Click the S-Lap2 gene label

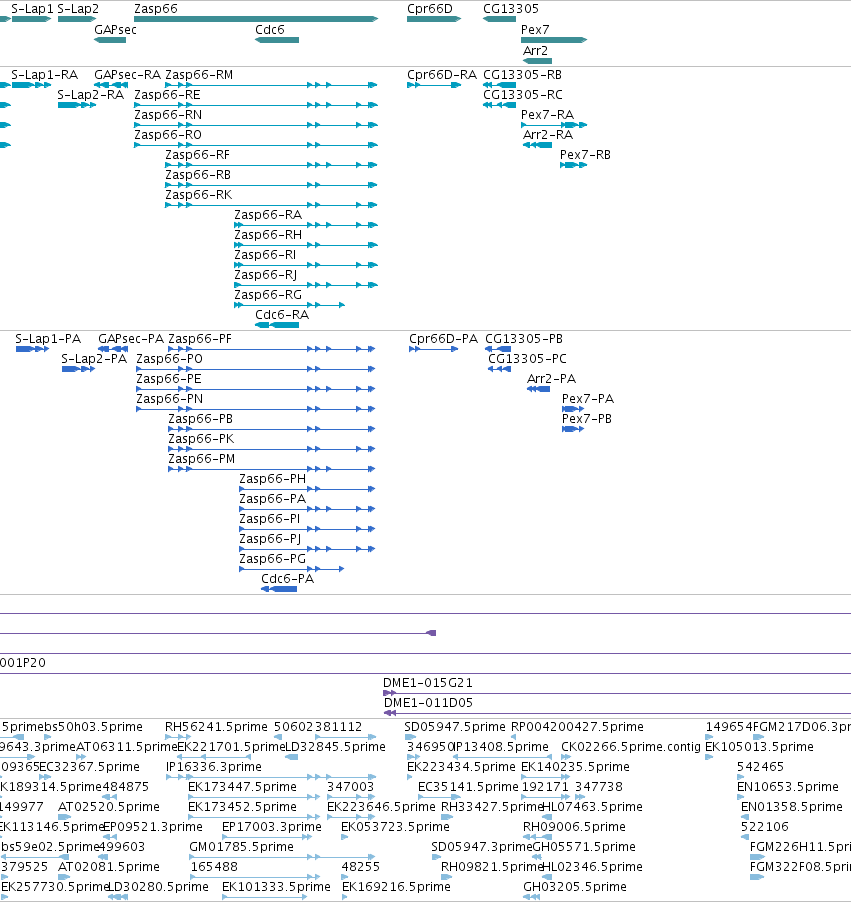click(x=78, y=9)
